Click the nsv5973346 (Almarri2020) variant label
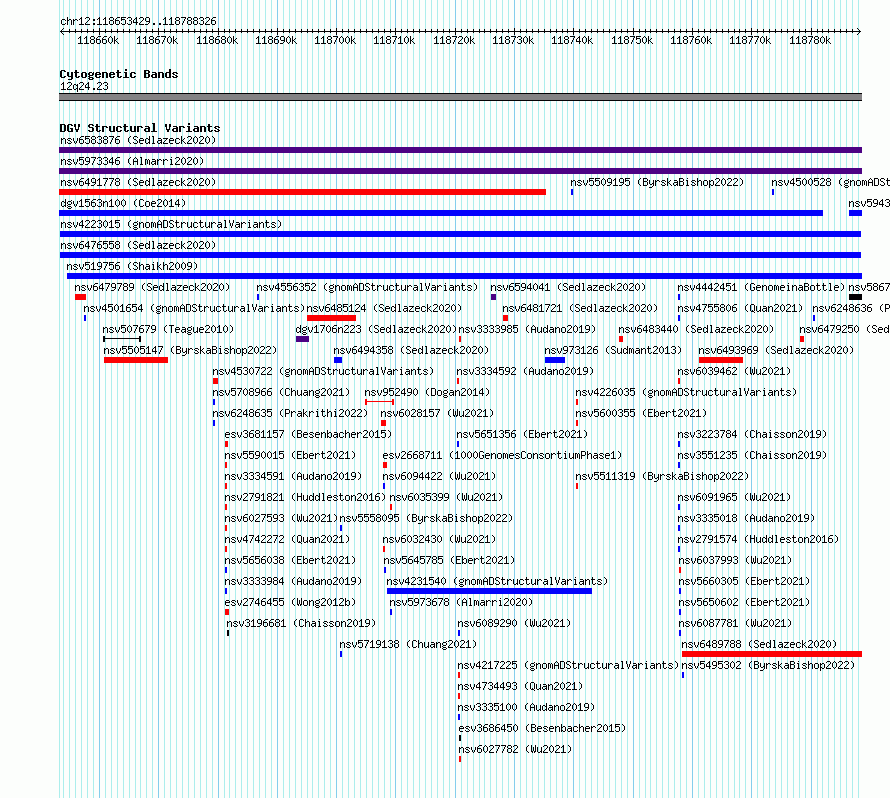The width and height of the screenshot is (890, 798). tap(132, 161)
